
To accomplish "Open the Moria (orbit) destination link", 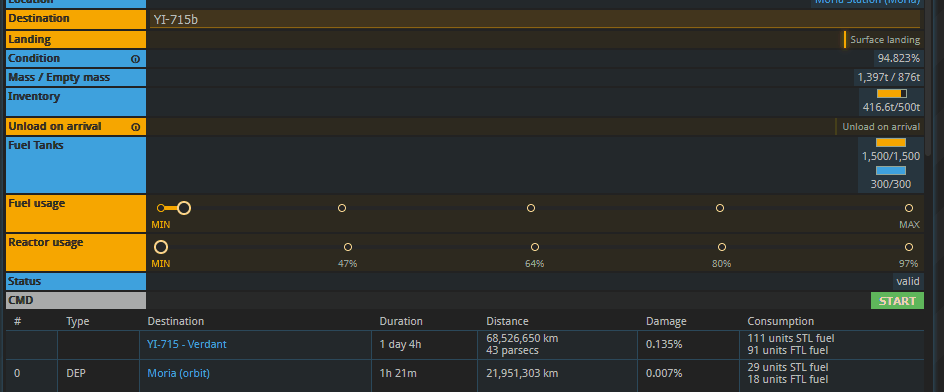I will [178, 373].
